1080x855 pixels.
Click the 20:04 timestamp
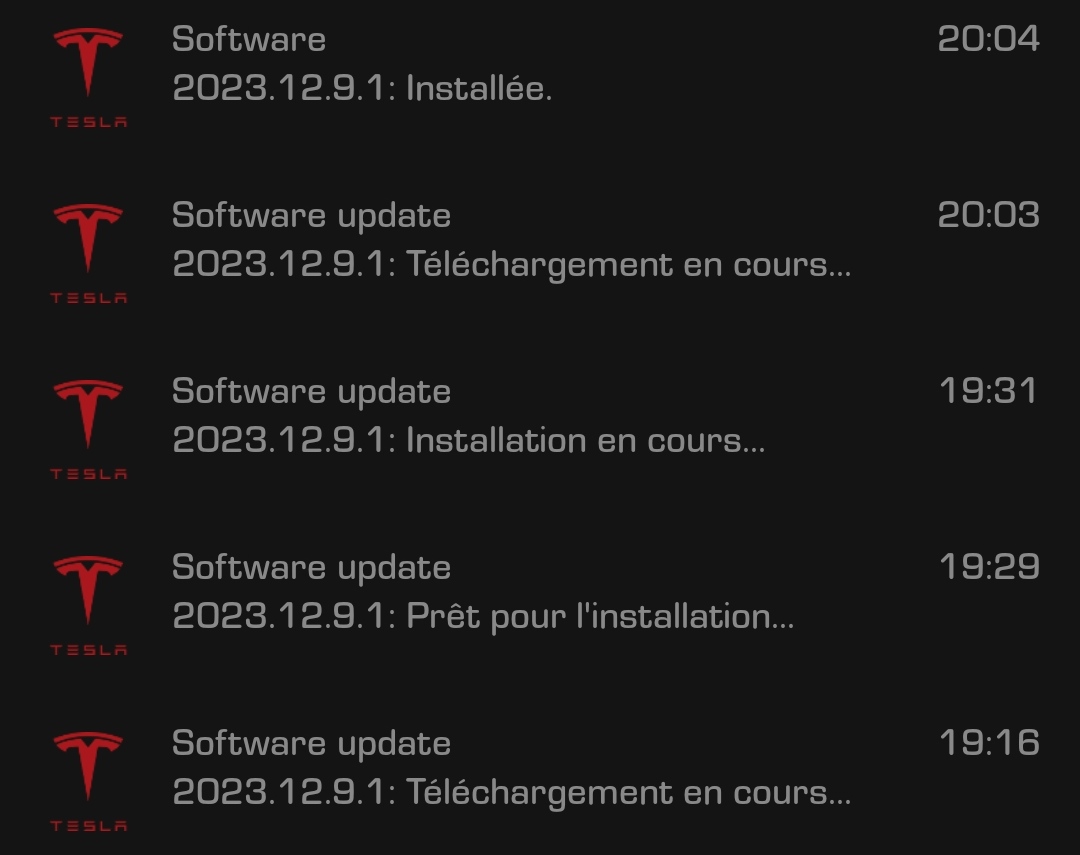pos(988,39)
